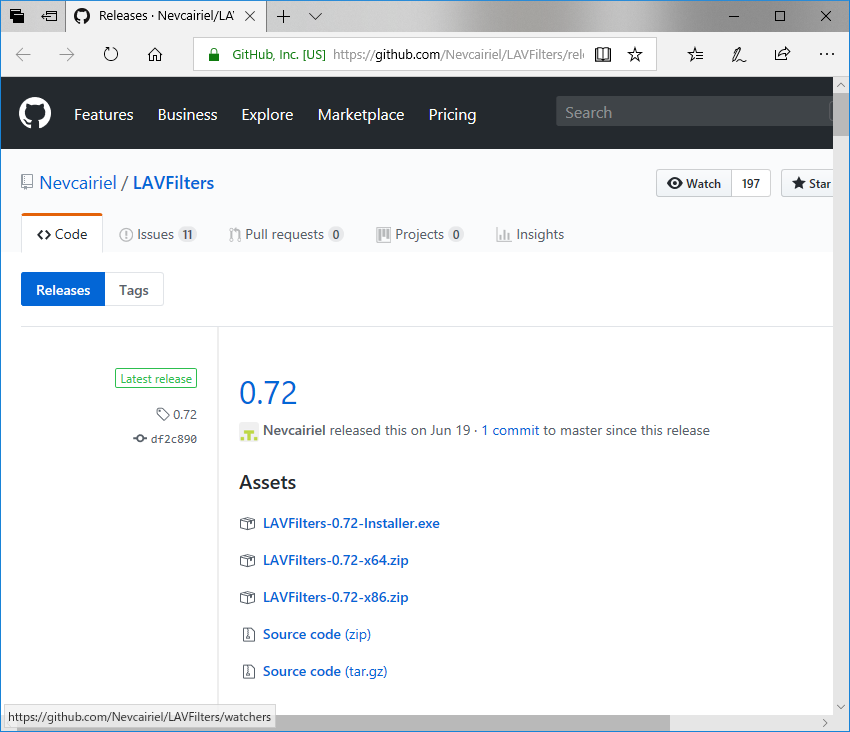Screen dimensions: 850x732
Task: Click package icon beside LAVFilters-0.72-x86.zip
Action: (x=247, y=597)
